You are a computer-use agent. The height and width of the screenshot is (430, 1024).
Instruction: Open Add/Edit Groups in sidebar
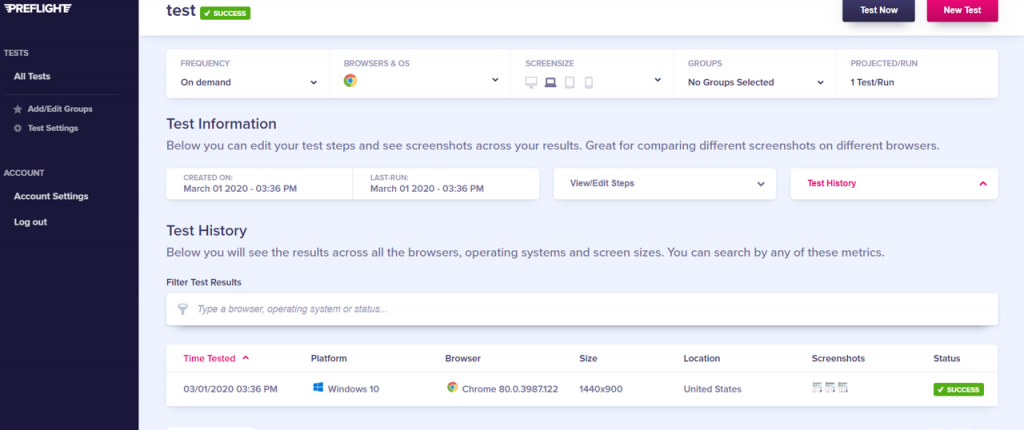click(60, 109)
